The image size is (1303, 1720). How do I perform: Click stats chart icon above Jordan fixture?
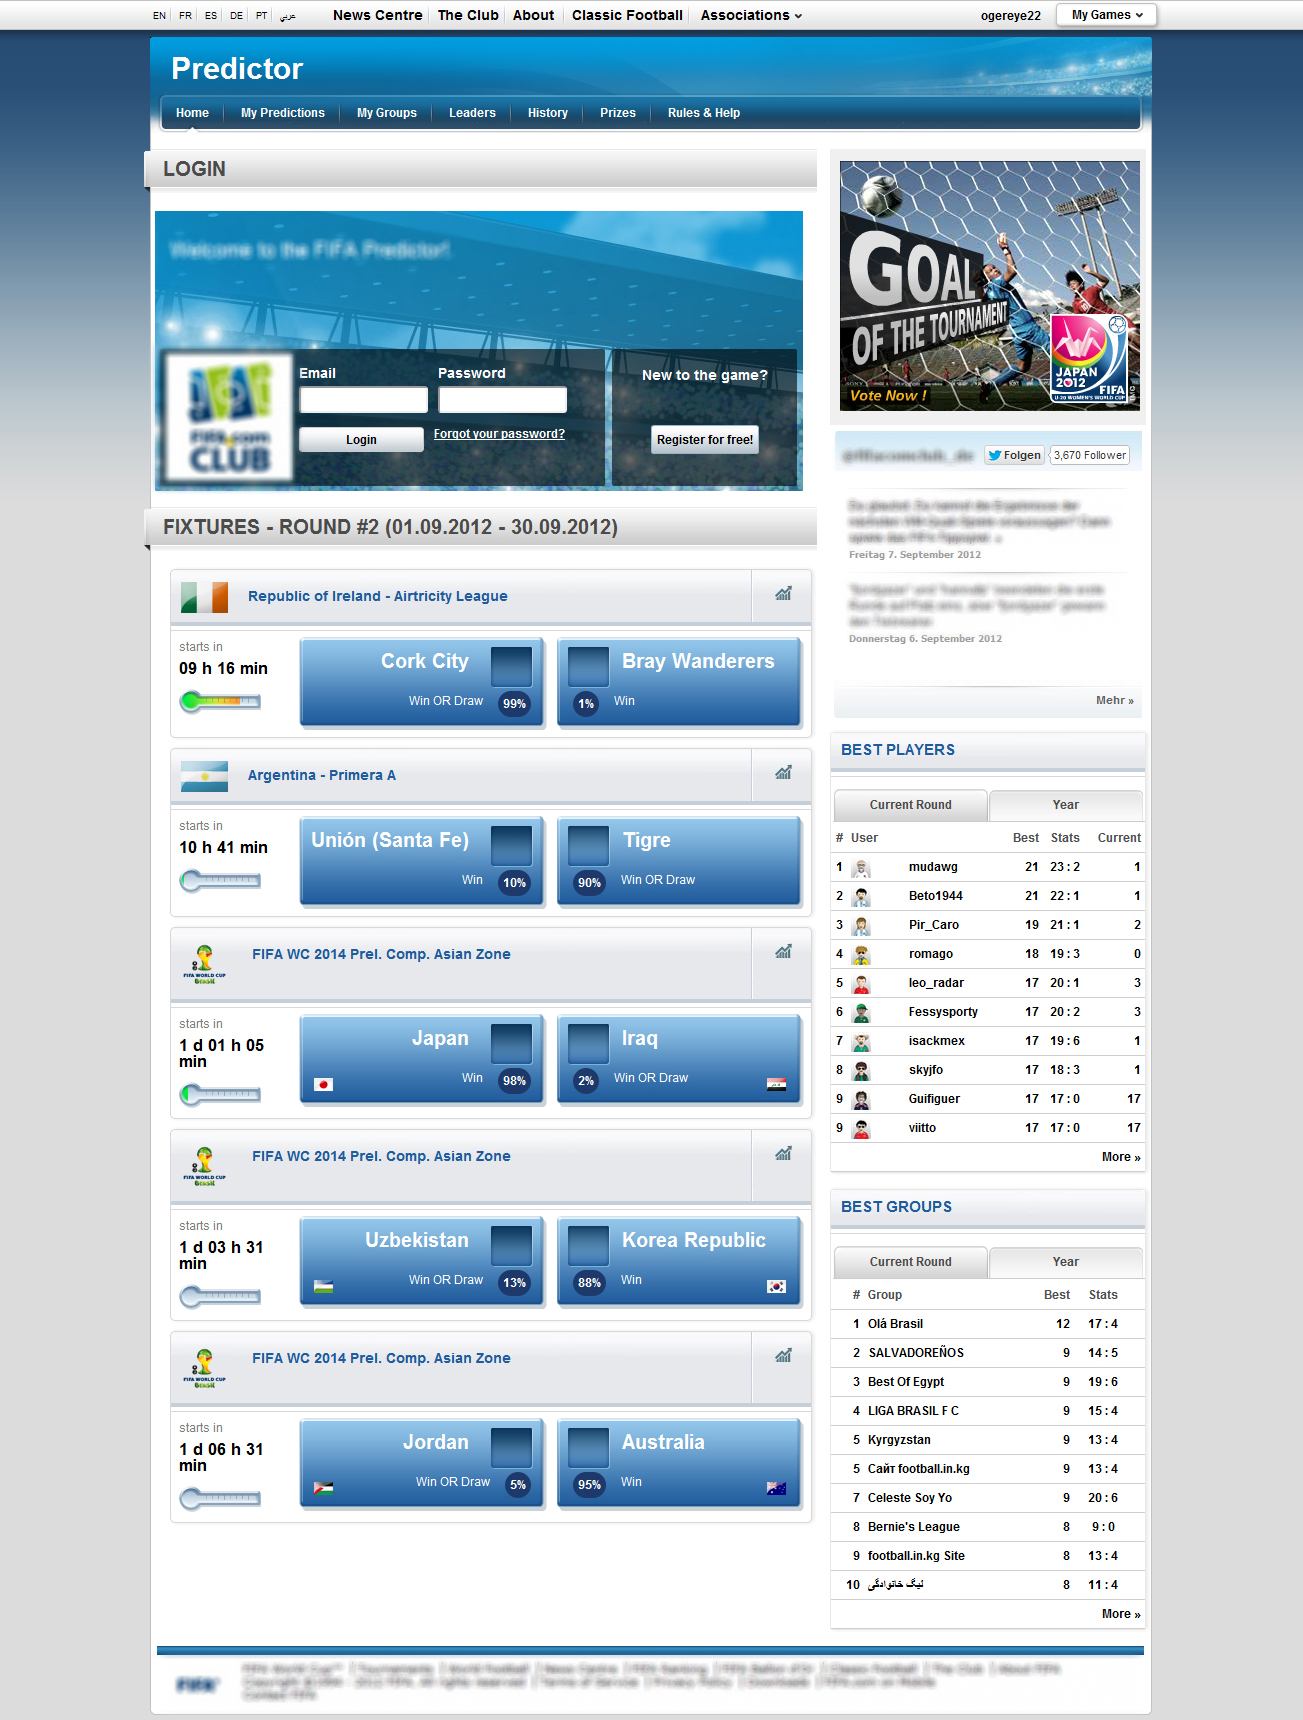tap(783, 1356)
